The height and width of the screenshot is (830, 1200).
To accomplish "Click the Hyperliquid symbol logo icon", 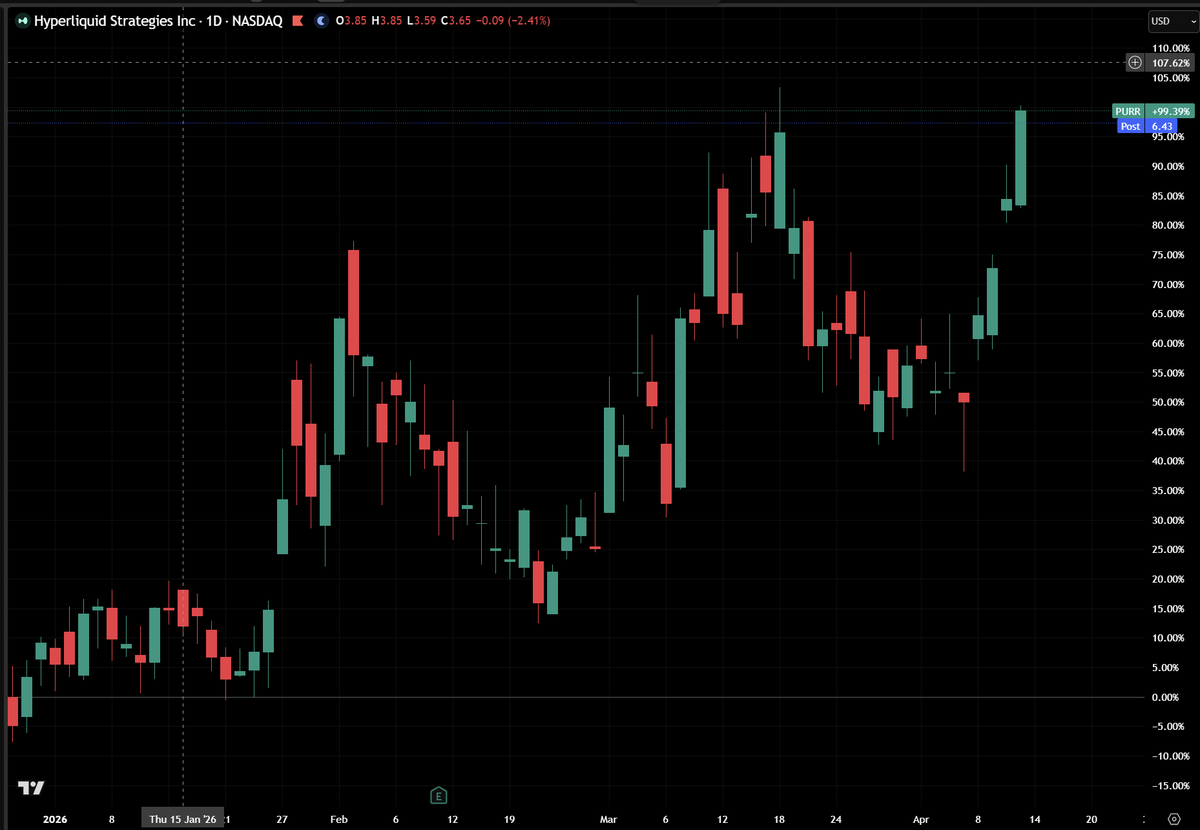I will pyautogui.click(x=23, y=20).
